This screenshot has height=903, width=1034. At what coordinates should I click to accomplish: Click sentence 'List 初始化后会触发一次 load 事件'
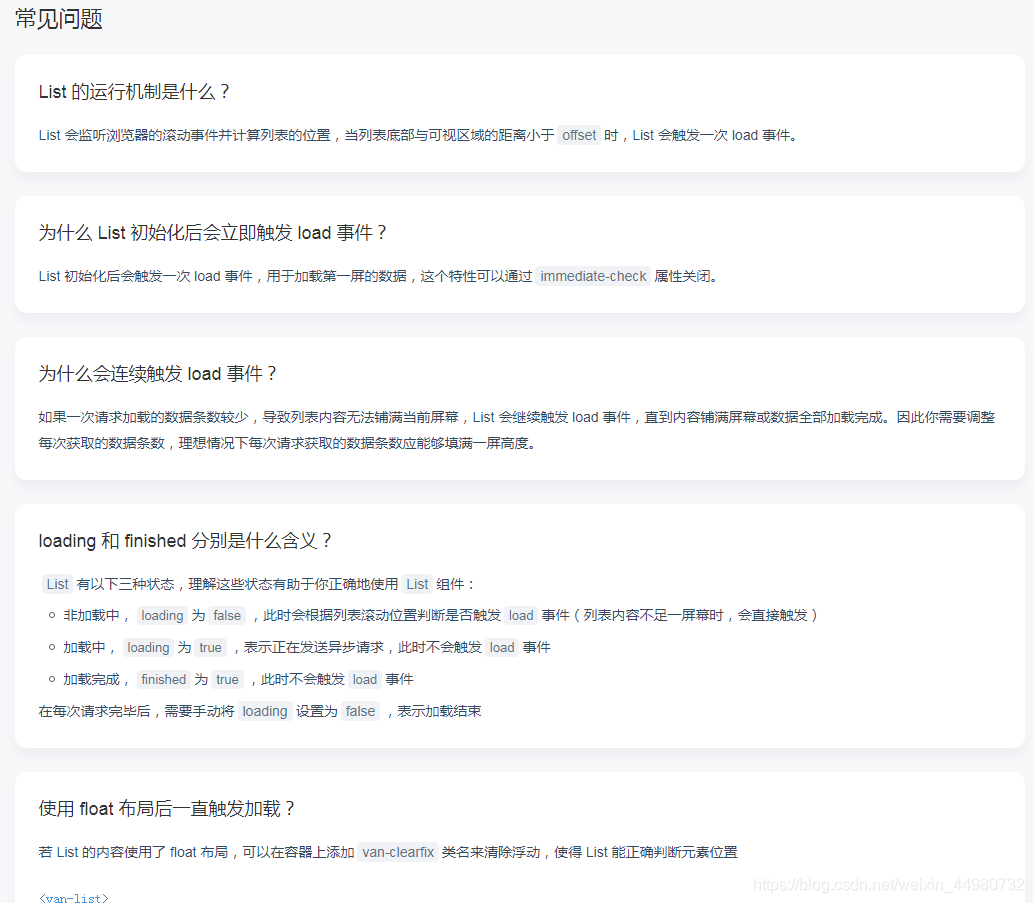point(378,276)
